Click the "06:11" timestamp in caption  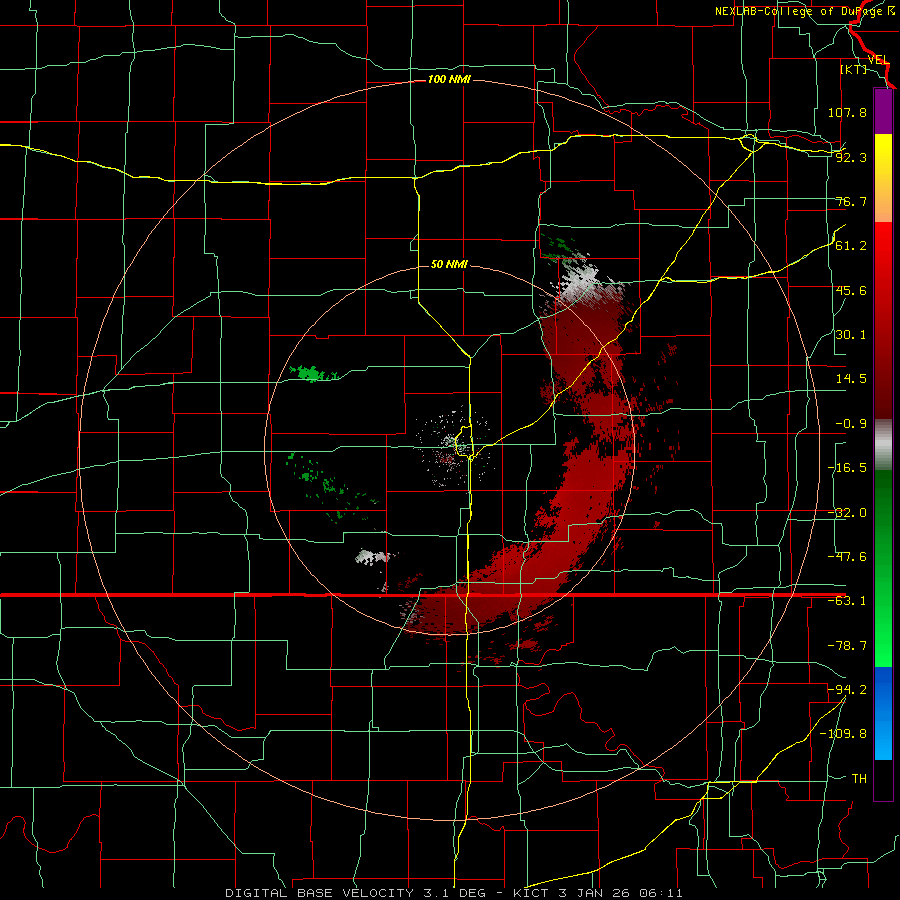click(663, 893)
